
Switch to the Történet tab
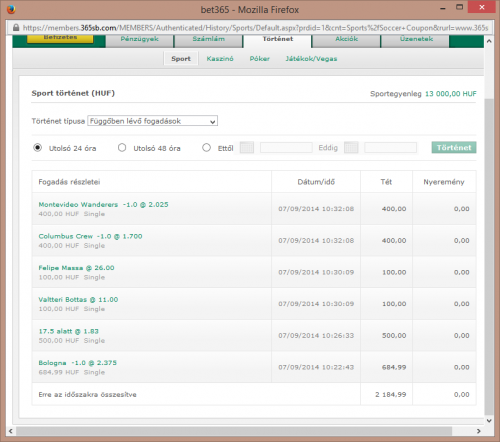[x=278, y=40]
